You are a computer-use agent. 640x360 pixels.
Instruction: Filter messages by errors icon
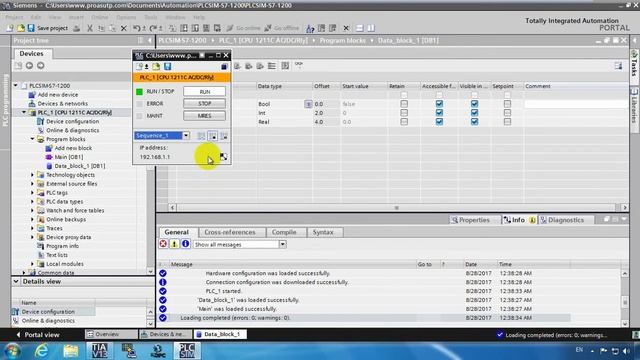pos(163,244)
